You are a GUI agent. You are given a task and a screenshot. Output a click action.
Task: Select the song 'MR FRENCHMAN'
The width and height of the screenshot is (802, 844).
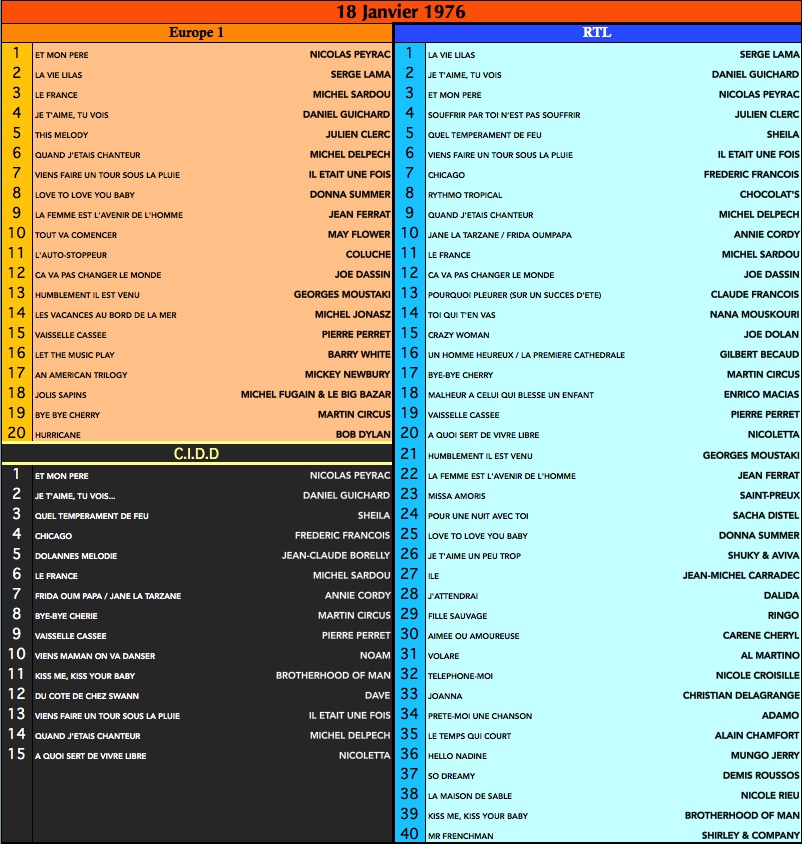click(460, 836)
